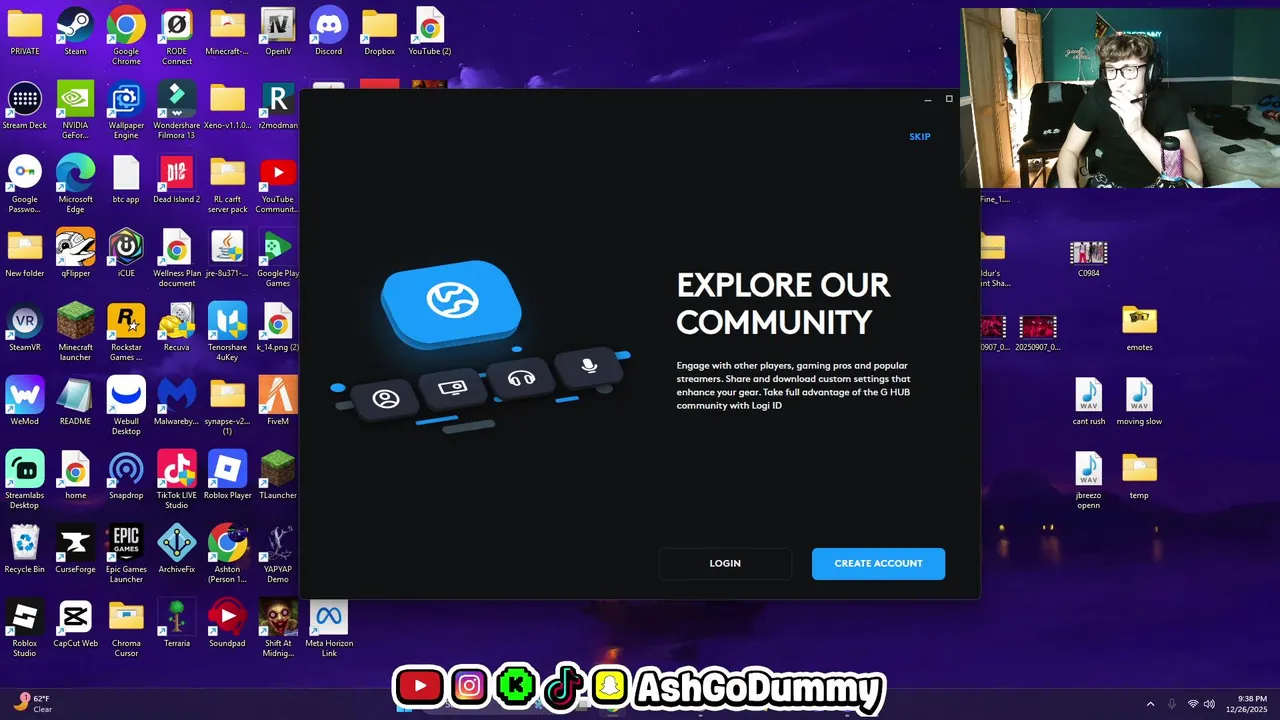The image size is (1280, 720).
Task: Select the emotes folder on desktop
Action: 1139,327
